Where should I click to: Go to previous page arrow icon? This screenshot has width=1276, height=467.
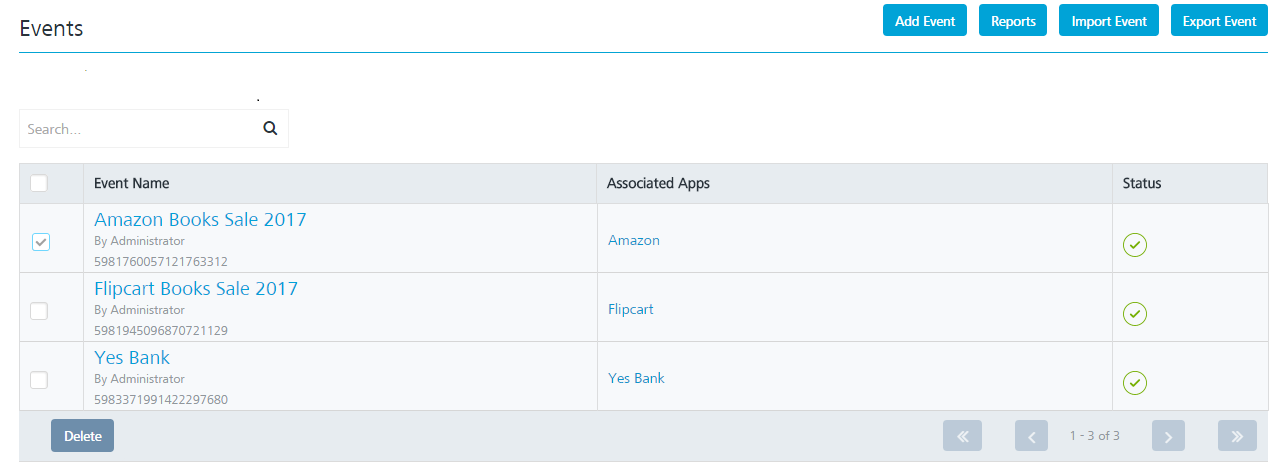click(1031, 436)
